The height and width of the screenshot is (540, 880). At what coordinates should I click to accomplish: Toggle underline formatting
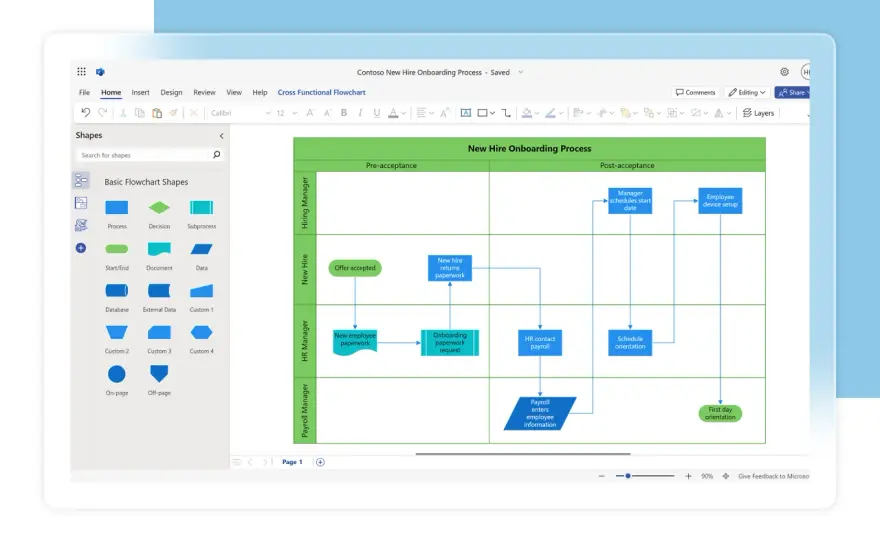coord(377,113)
